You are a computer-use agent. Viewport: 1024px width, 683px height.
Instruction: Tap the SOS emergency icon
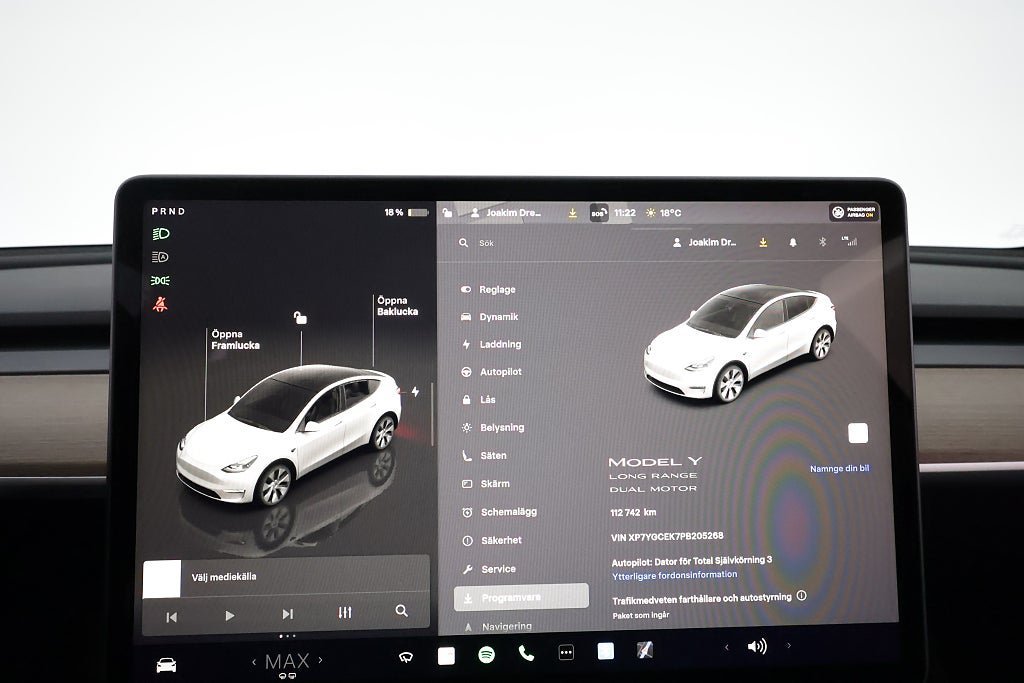pyautogui.click(x=599, y=213)
